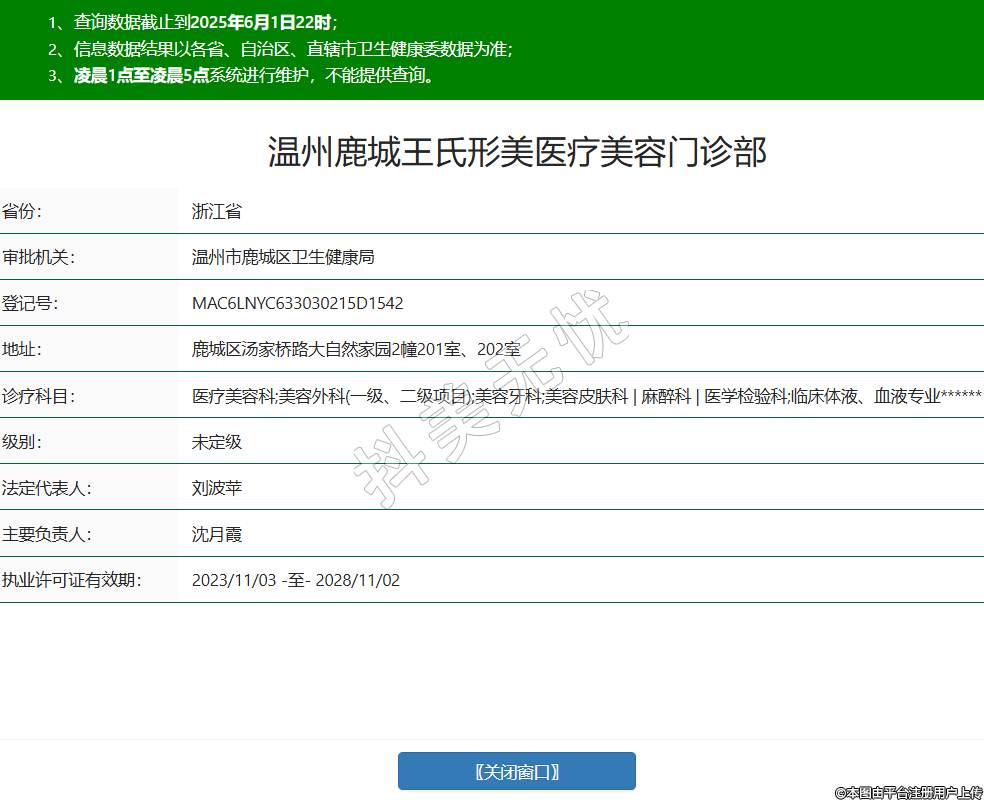Click the 登记号 row label
This screenshot has height=800, width=984.
point(31,303)
